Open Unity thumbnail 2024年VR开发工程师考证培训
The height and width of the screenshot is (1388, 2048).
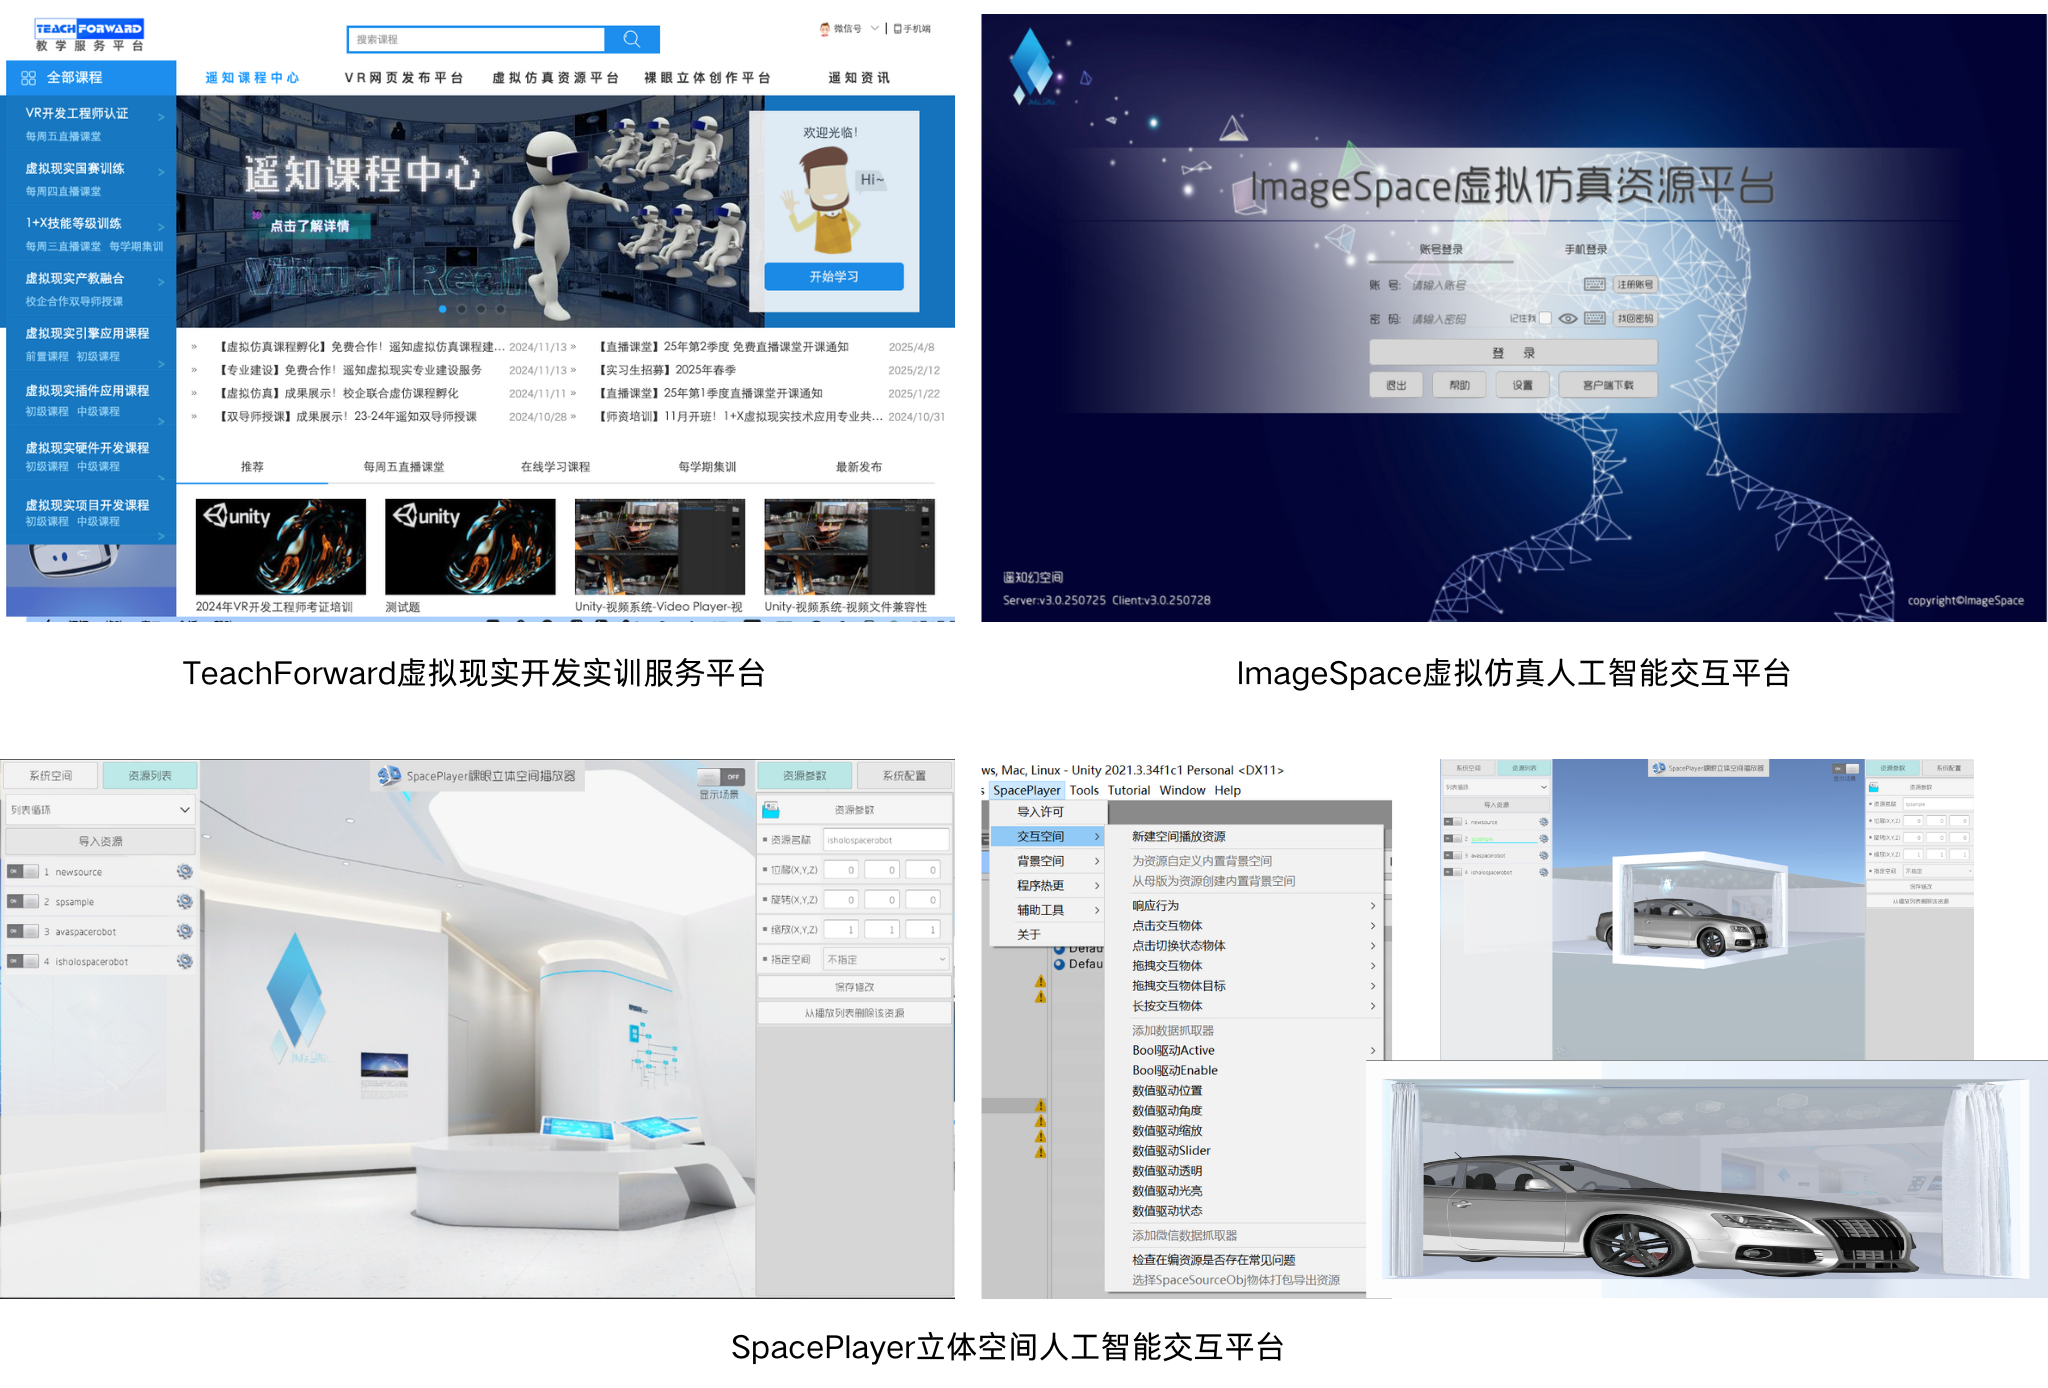[x=281, y=546]
